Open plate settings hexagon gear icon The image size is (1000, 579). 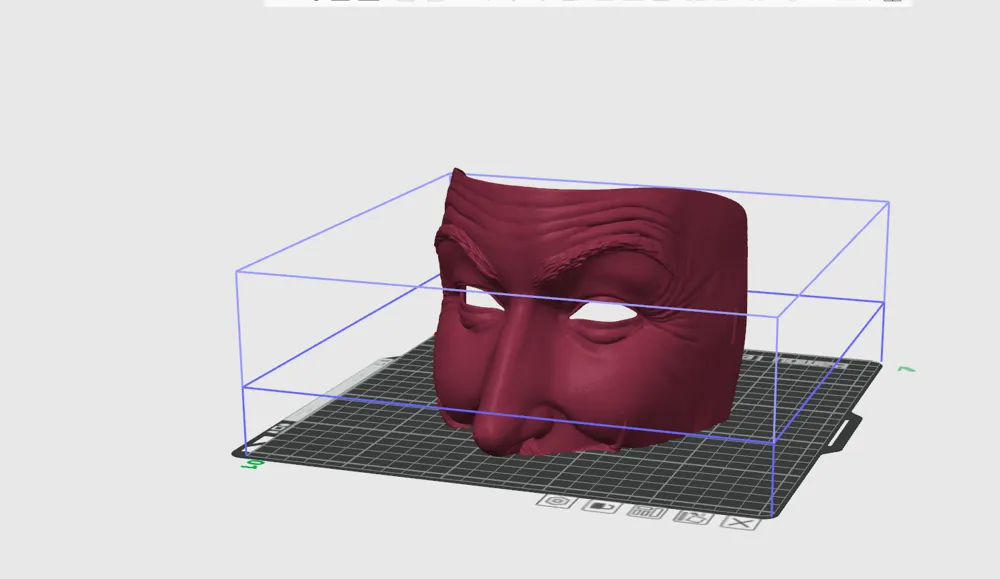click(x=557, y=501)
